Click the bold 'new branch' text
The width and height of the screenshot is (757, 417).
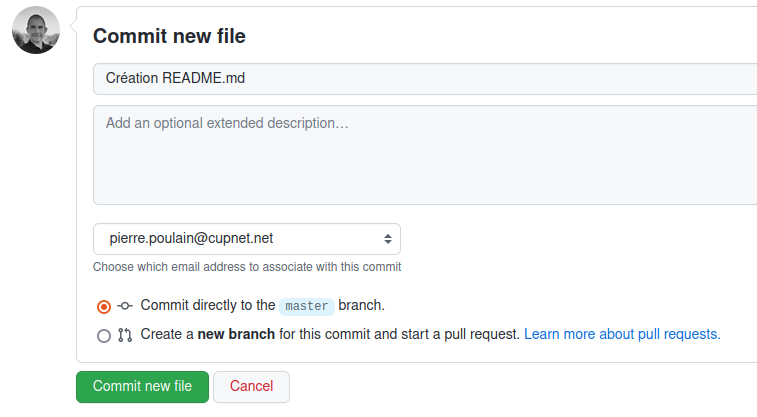(236, 334)
